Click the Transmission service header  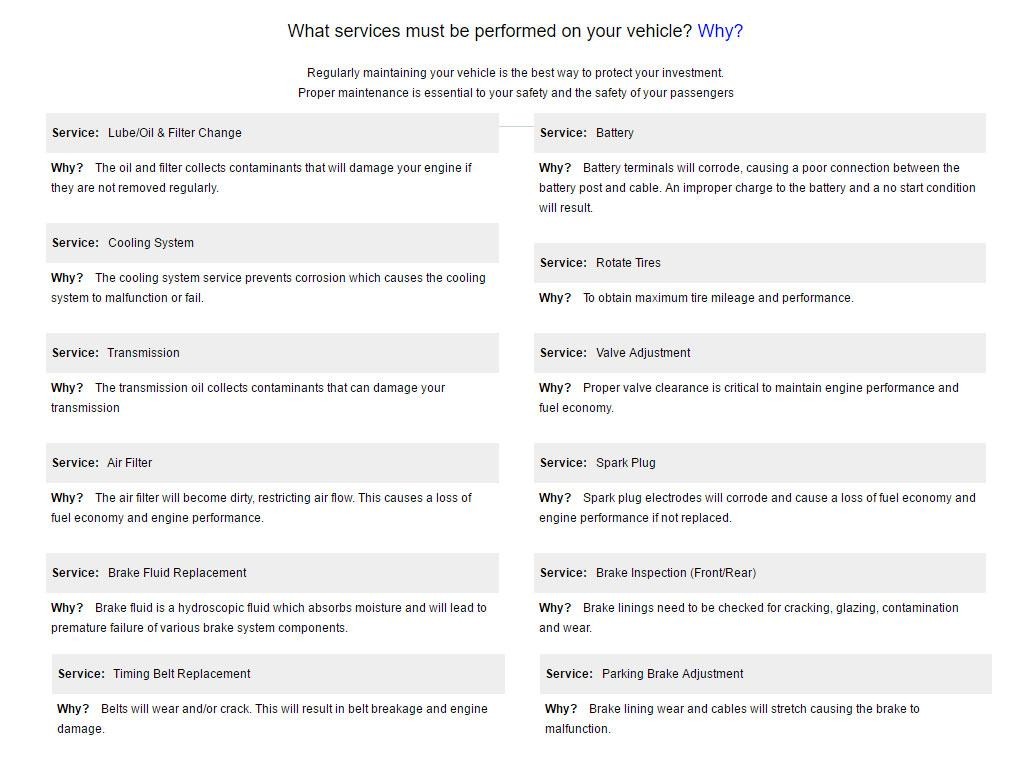pos(272,353)
